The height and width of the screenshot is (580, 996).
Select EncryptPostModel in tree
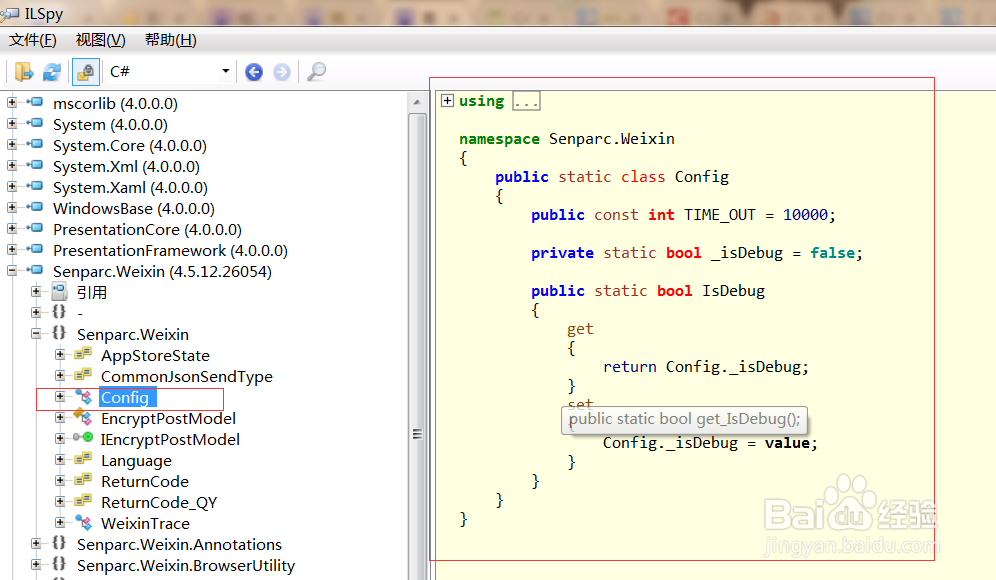point(168,418)
